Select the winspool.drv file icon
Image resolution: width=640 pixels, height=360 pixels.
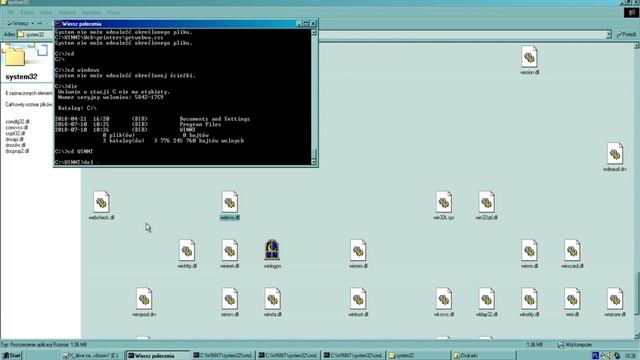[x=144, y=299]
